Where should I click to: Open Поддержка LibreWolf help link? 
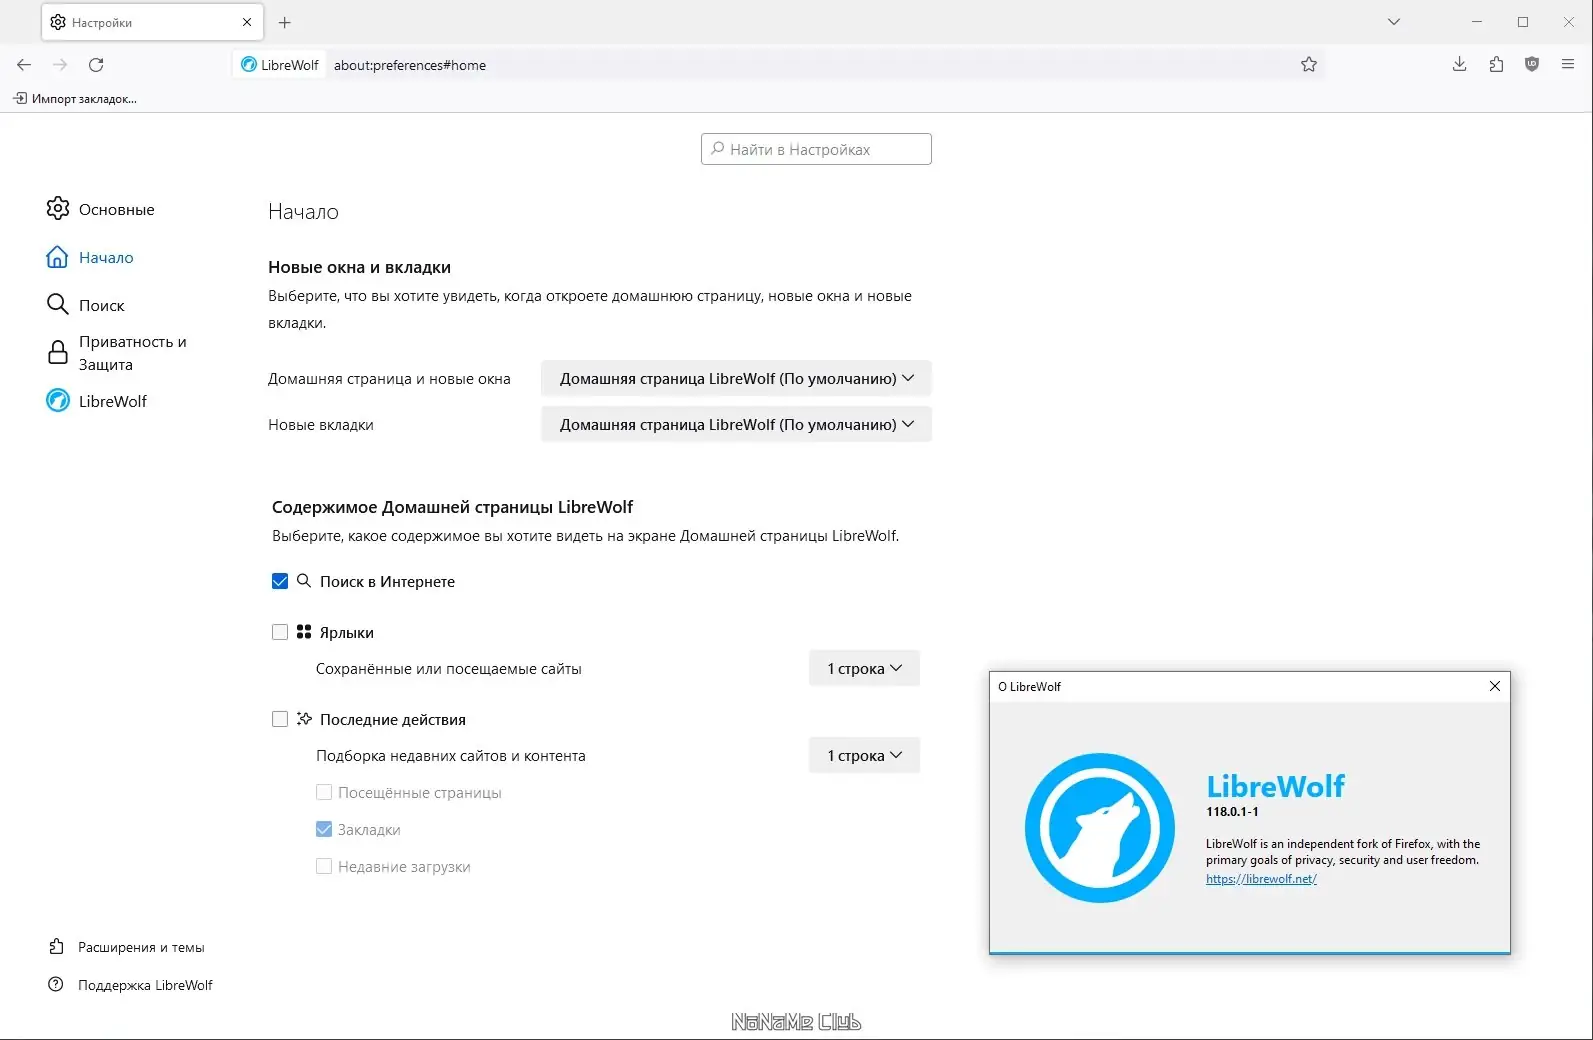[131, 985]
